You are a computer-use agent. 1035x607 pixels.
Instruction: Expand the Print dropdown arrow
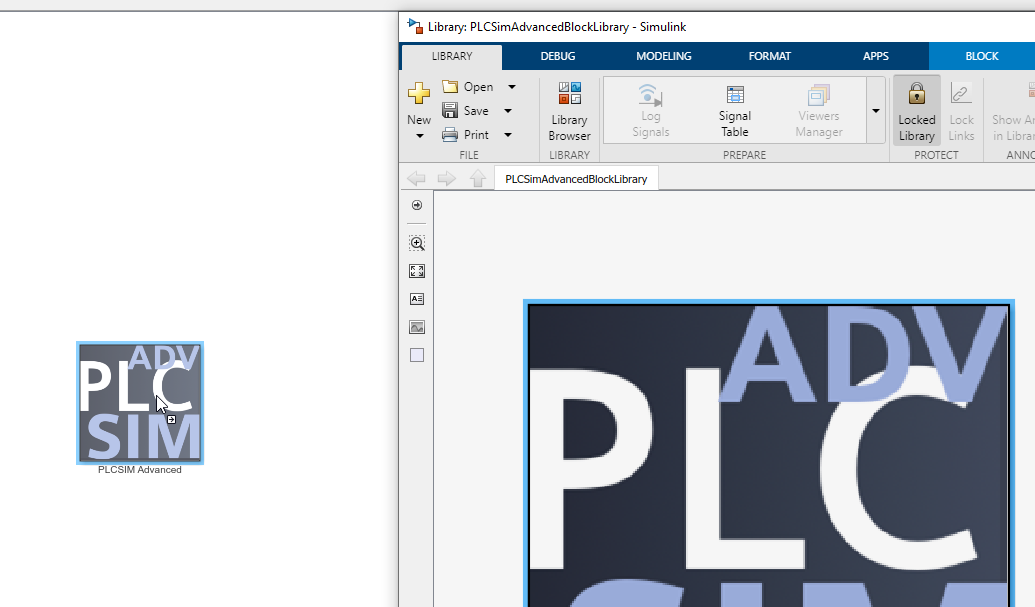508,135
